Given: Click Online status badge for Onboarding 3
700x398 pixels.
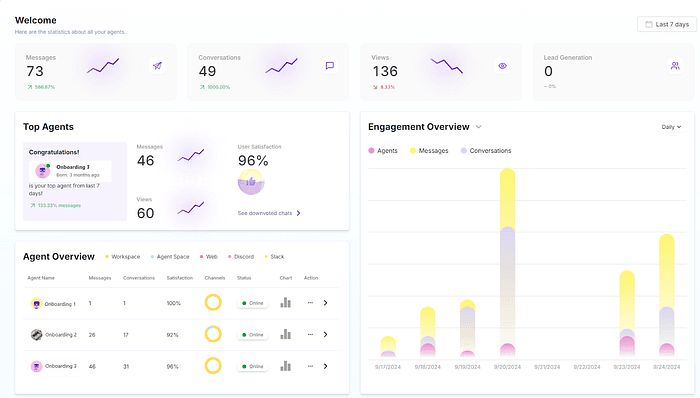Looking at the screenshot, I should [x=253, y=366].
